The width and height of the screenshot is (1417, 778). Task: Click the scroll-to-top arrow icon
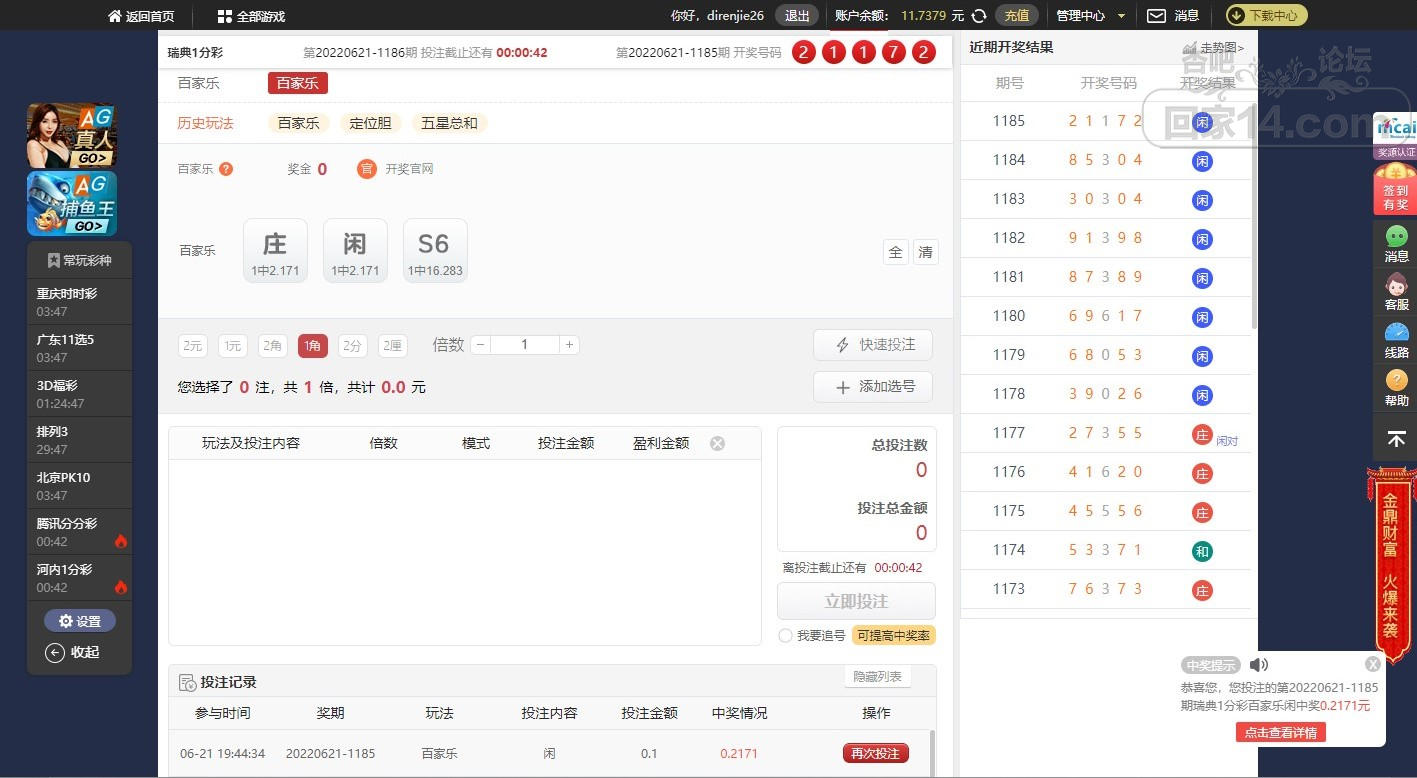1396,439
